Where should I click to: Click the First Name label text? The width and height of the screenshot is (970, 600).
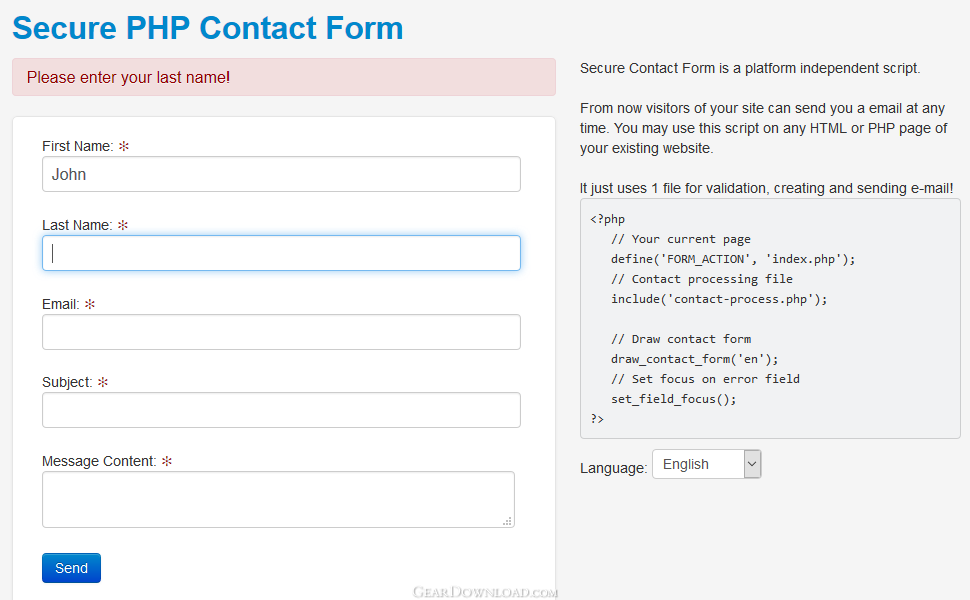click(77, 146)
